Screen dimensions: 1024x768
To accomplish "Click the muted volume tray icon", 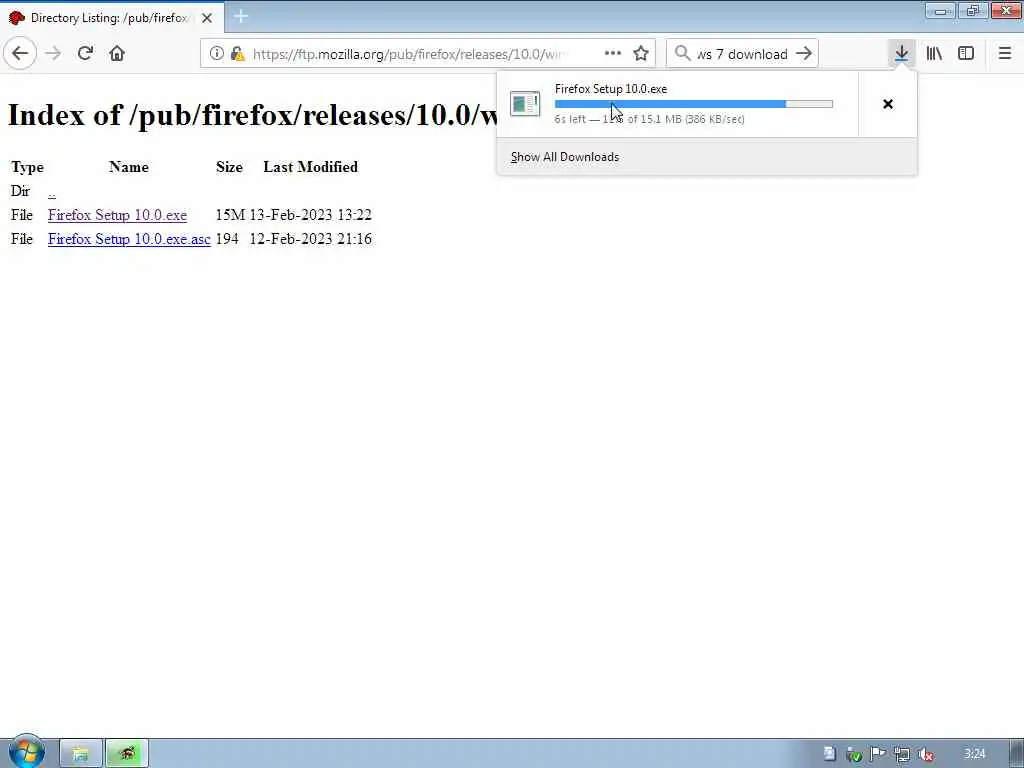I will coord(925,754).
